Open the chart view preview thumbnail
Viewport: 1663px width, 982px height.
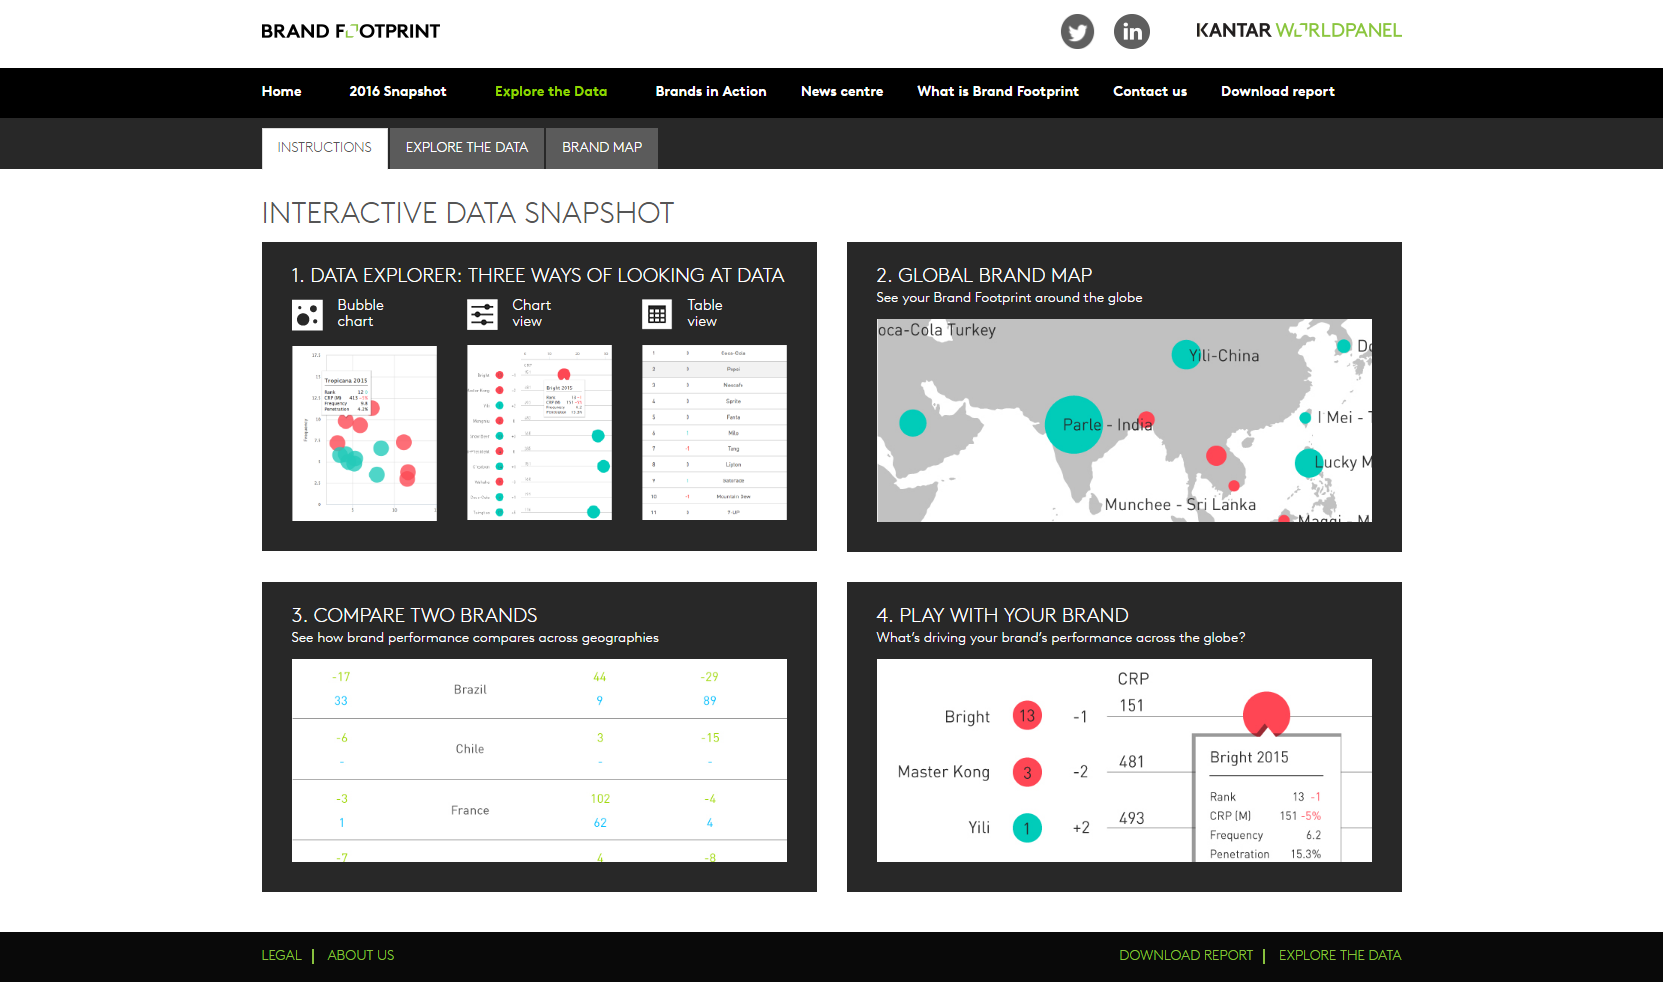pos(539,433)
